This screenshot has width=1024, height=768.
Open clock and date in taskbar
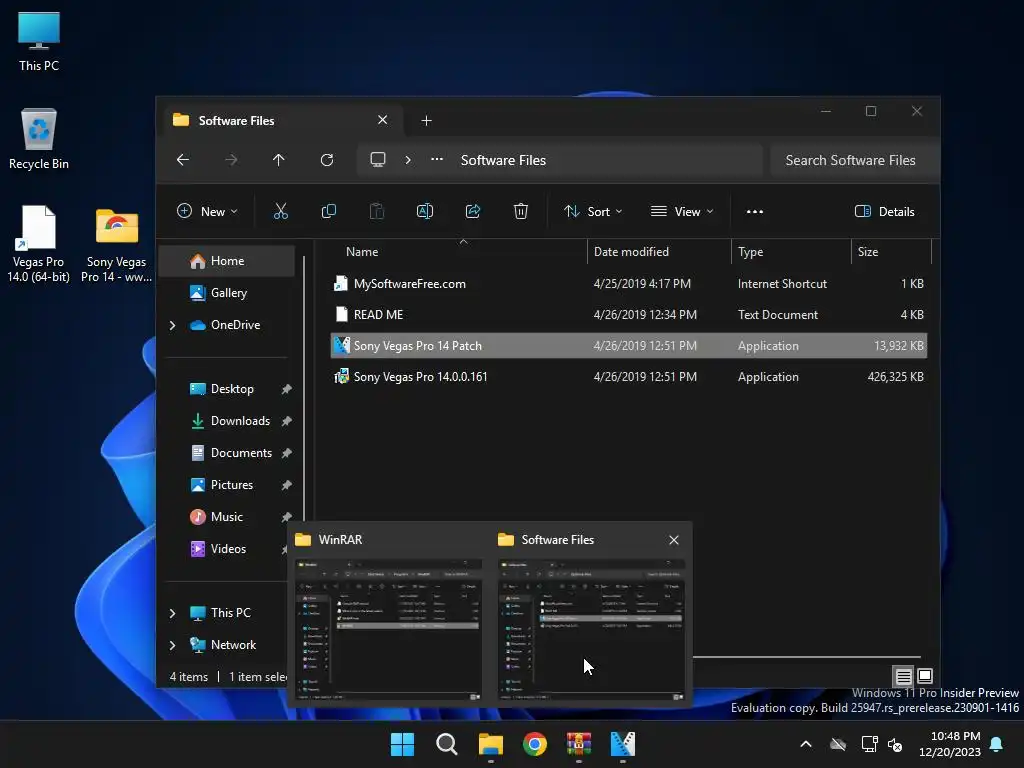(x=950, y=744)
